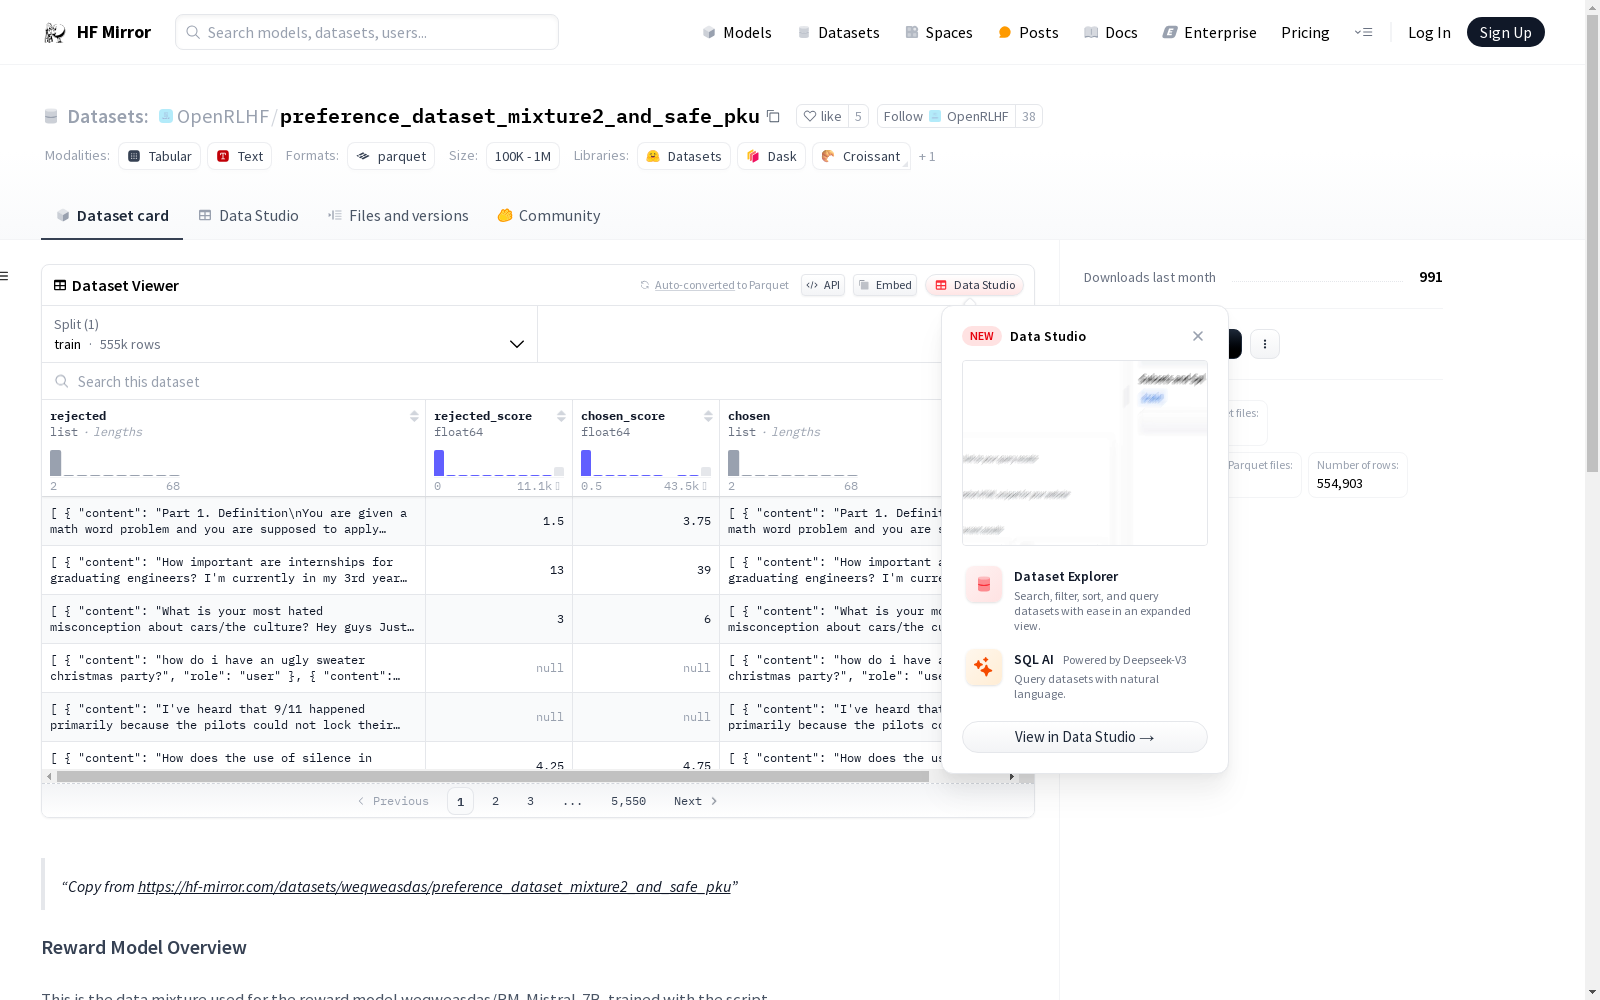Open Posts in the navigation bar
Image resolution: width=1600 pixels, height=1000 pixels.
tap(1028, 32)
